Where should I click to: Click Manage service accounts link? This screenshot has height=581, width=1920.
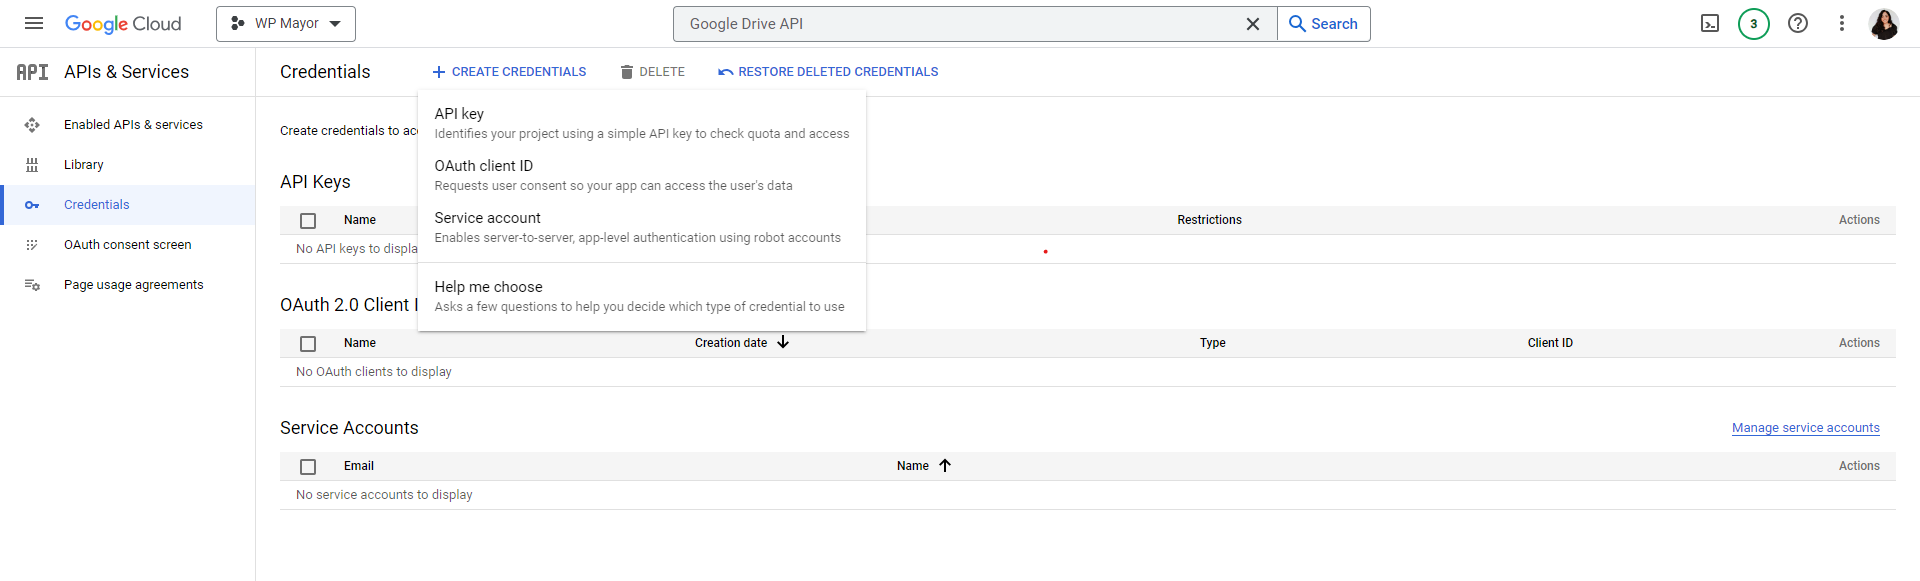[1805, 428]
